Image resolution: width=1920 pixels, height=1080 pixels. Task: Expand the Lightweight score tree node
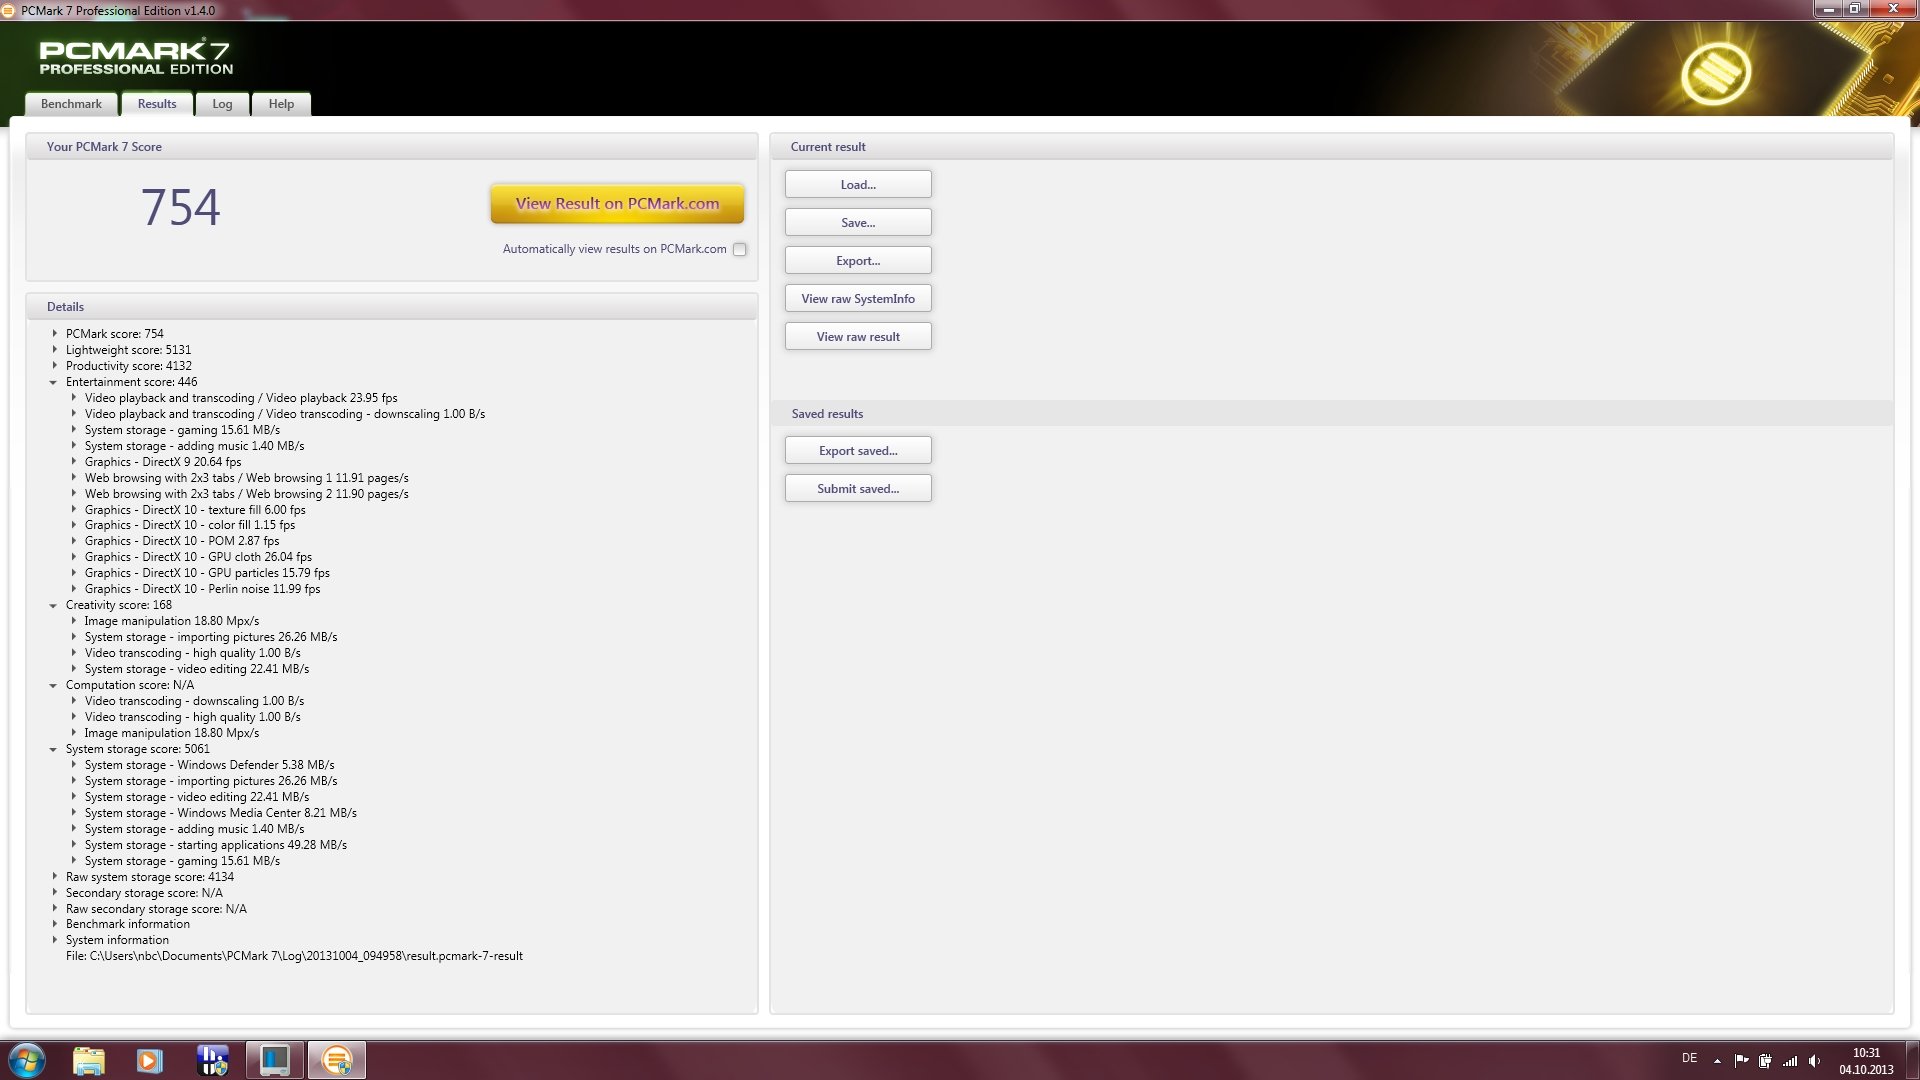pyautogui.click(x=54, y=350)
